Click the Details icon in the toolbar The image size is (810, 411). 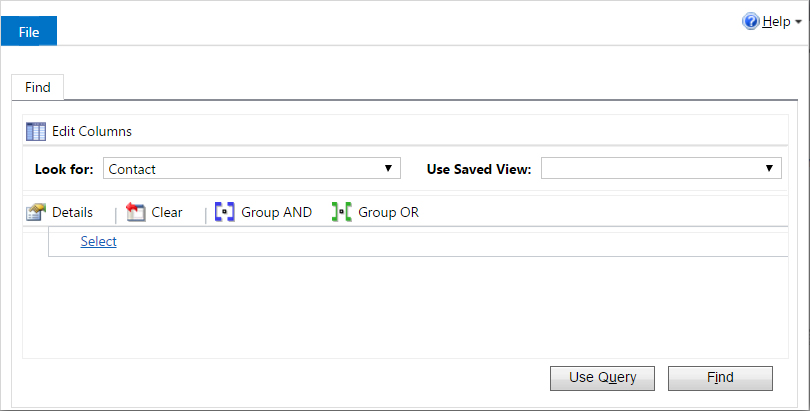[36, 212]
